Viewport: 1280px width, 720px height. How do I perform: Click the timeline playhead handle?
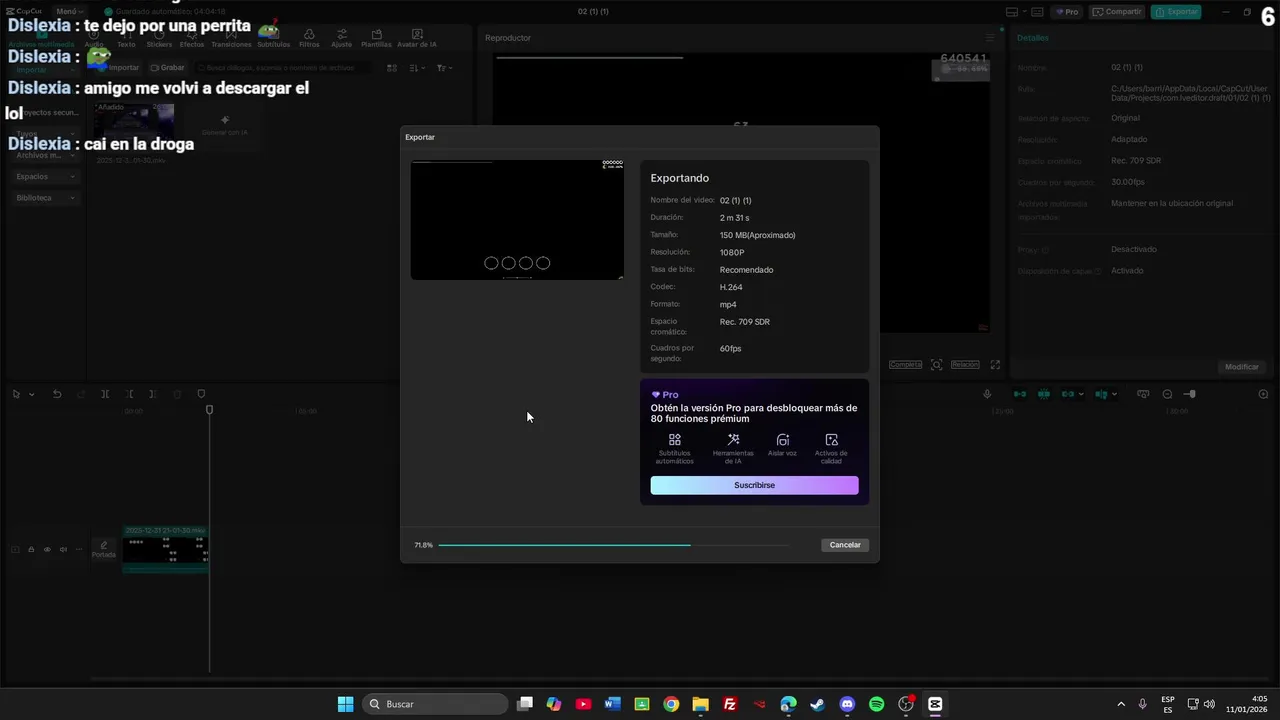[209, 410]
